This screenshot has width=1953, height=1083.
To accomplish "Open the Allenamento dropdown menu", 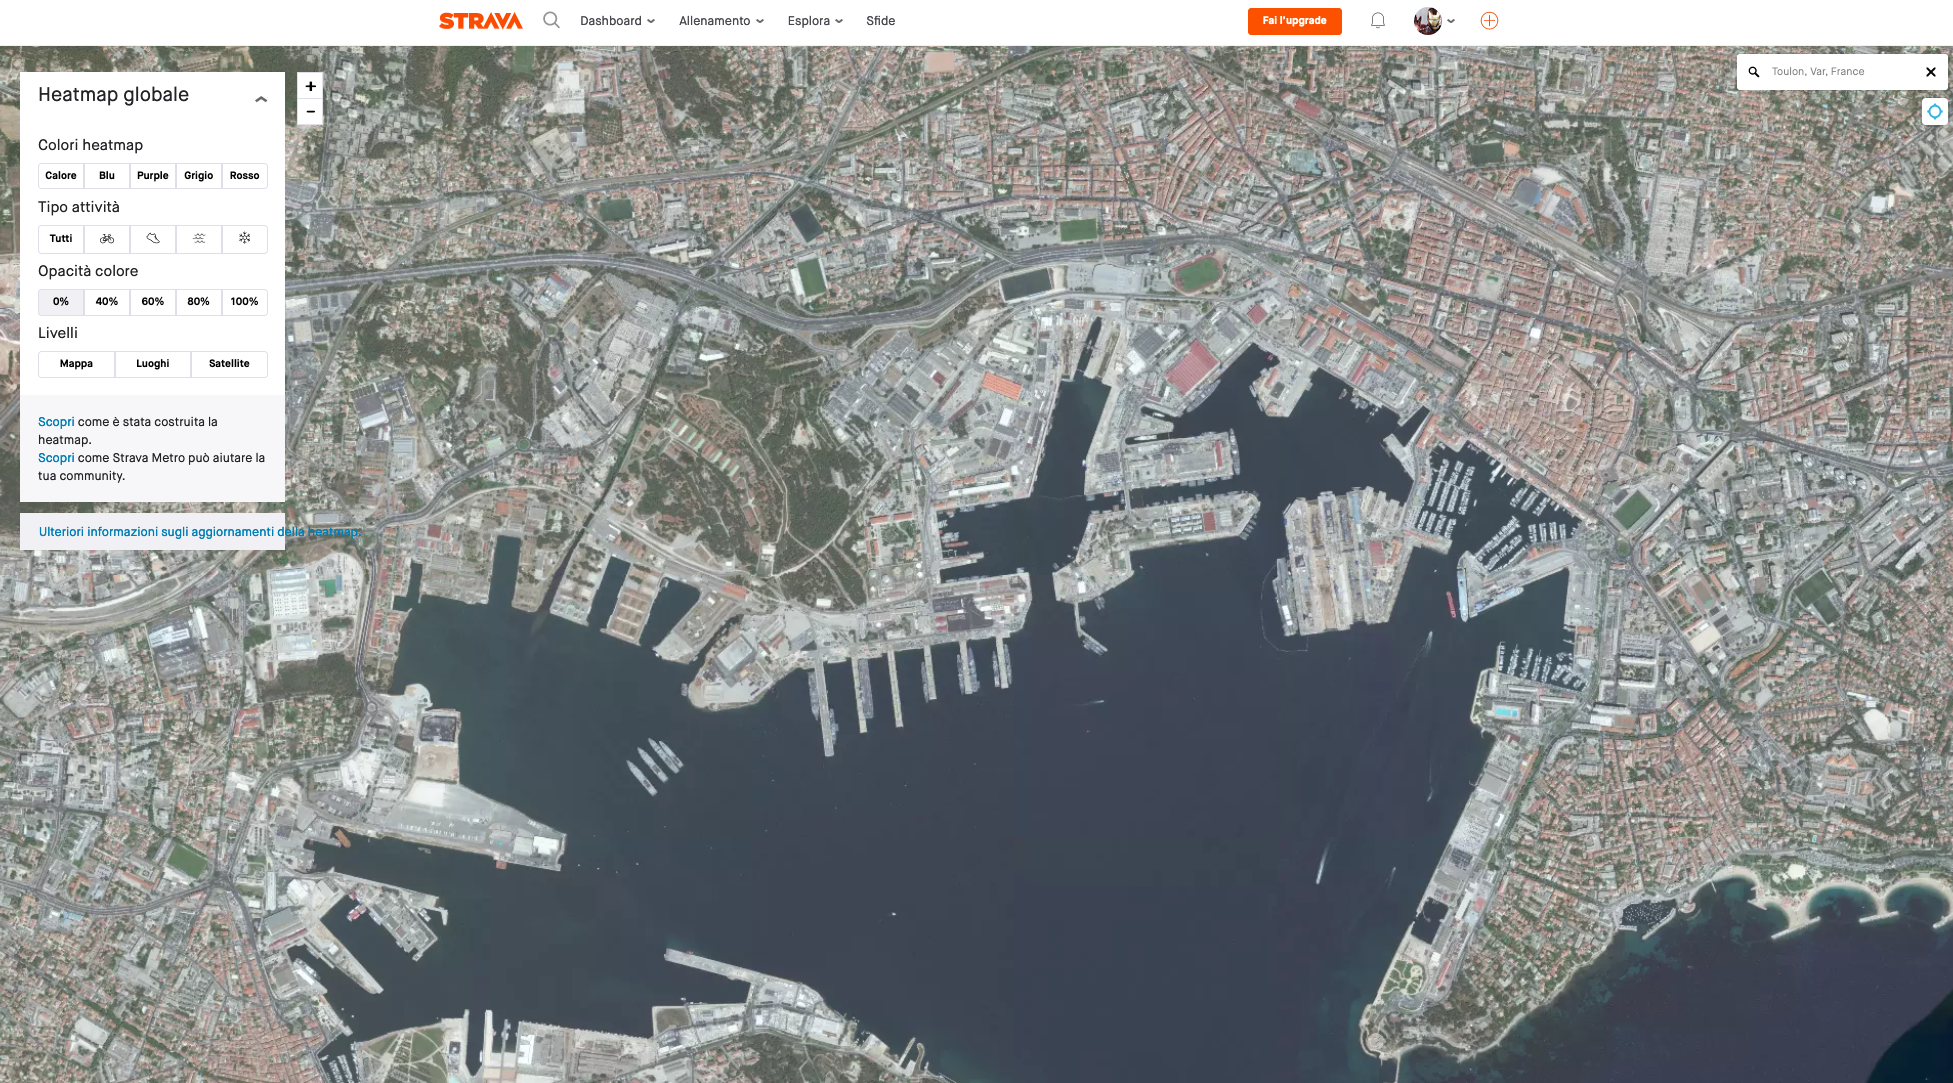I will (721, 20).
